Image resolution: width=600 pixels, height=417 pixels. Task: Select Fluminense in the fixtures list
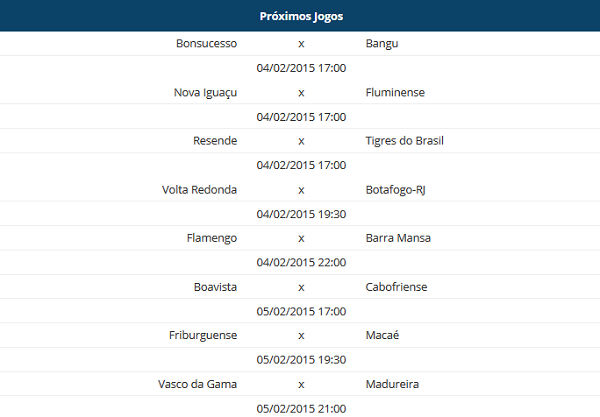[395, 92]
